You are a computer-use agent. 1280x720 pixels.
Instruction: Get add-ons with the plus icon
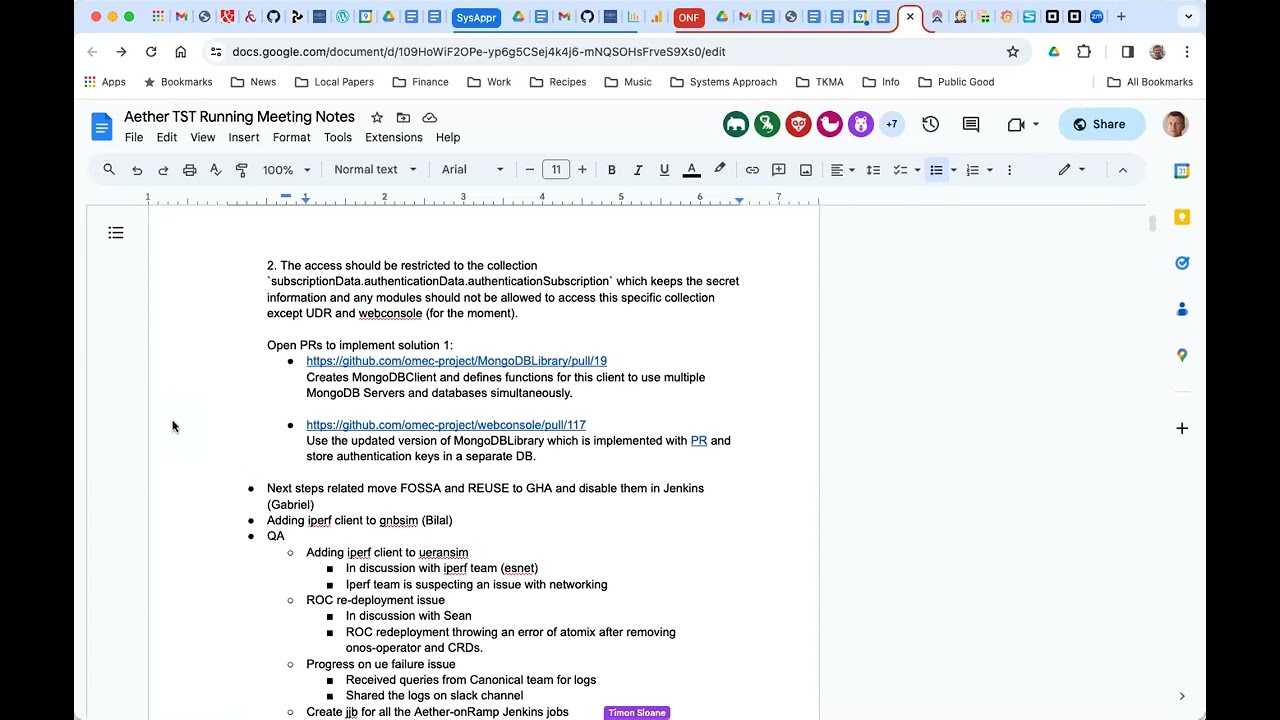(1182, 428)
